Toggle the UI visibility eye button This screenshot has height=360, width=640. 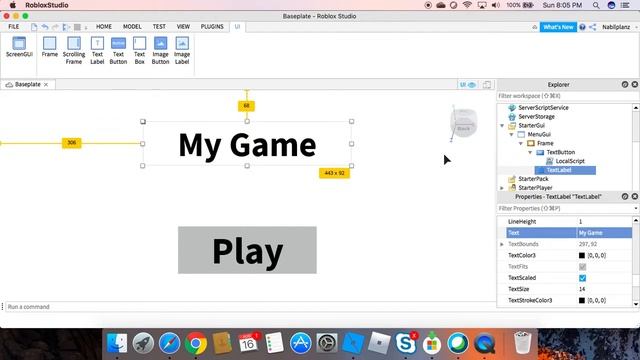[x=468, y=84]
